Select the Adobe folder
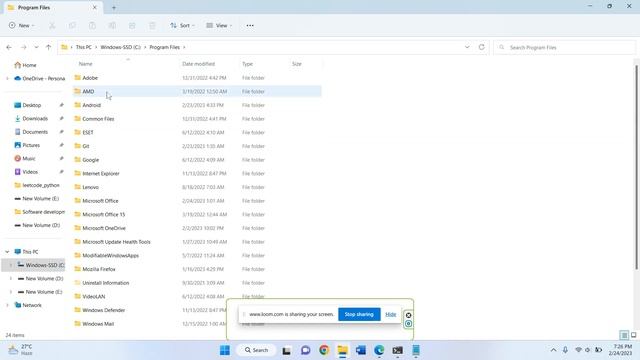 [90, 78]
